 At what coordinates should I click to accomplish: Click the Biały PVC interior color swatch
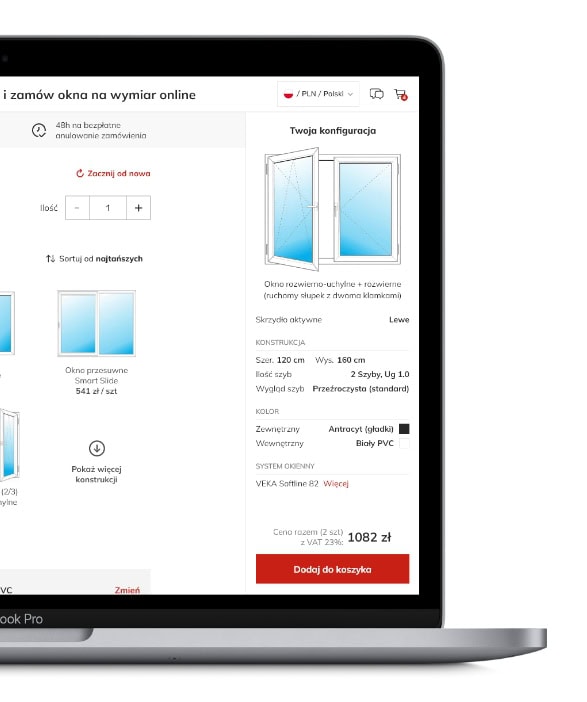(x=404, y=443)
